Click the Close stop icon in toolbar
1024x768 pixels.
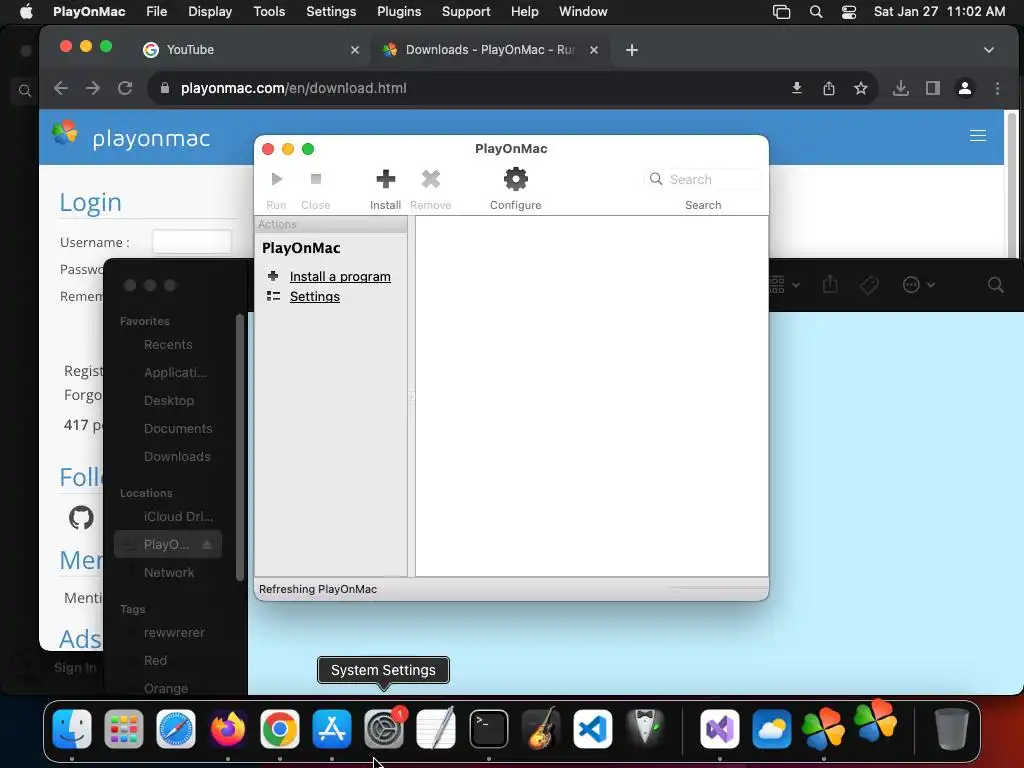(x=315, y=179)
